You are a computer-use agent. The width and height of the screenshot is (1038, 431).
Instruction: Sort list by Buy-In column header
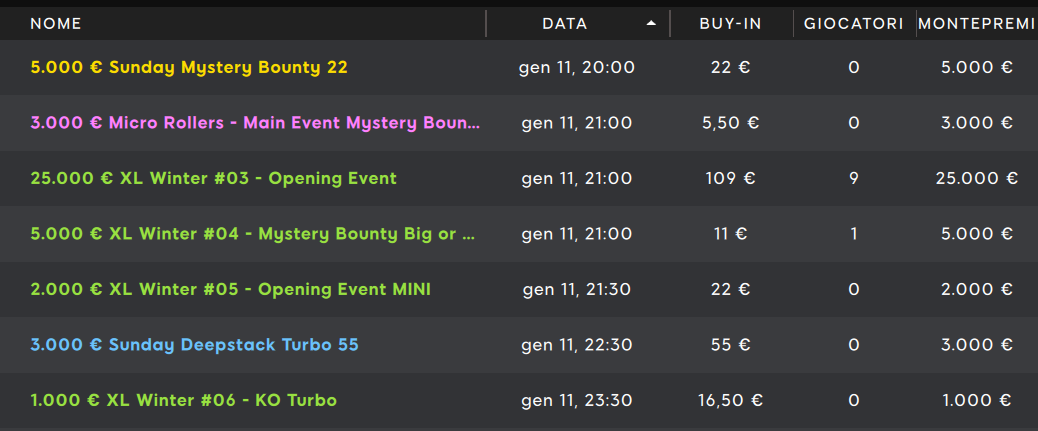tap(730, 23)
